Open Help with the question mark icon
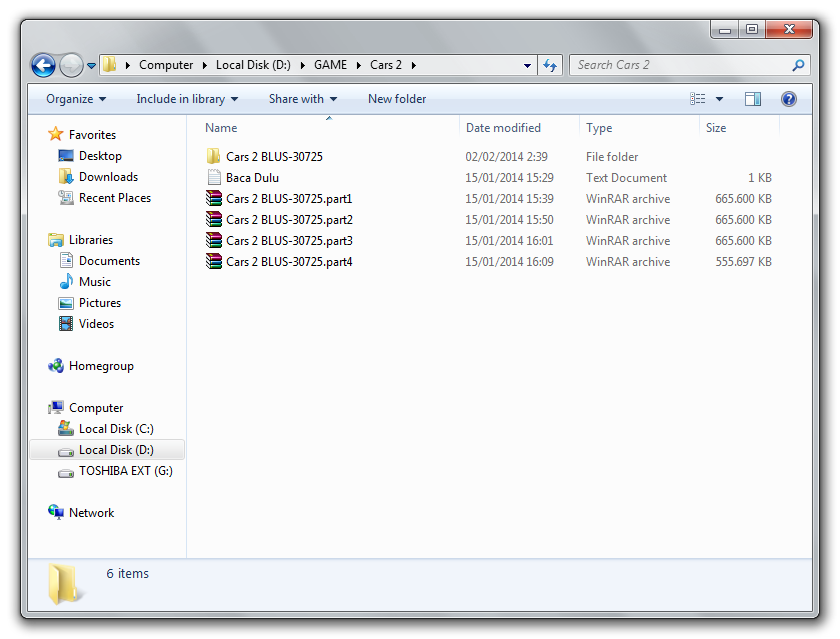The width and height of the screenshot is (840, 639). (789, 99)
